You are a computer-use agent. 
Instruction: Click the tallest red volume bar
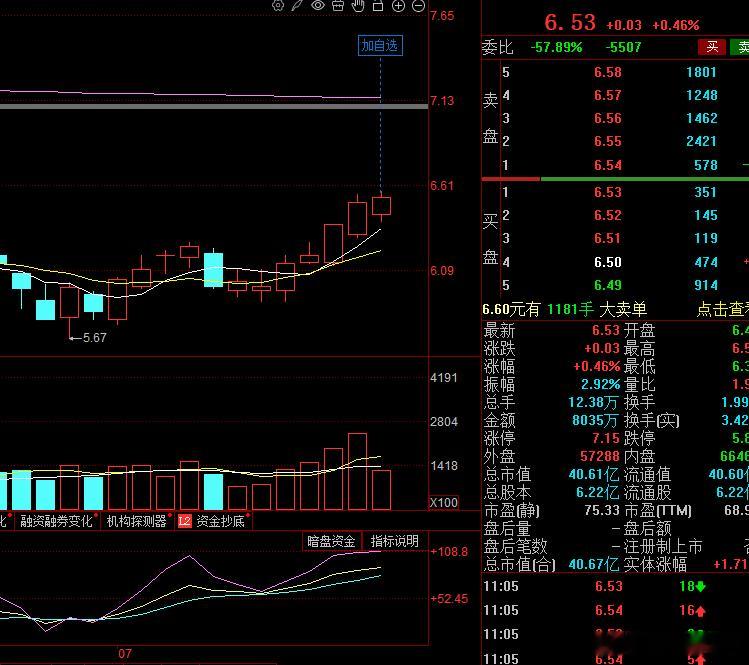coord(357,472)
